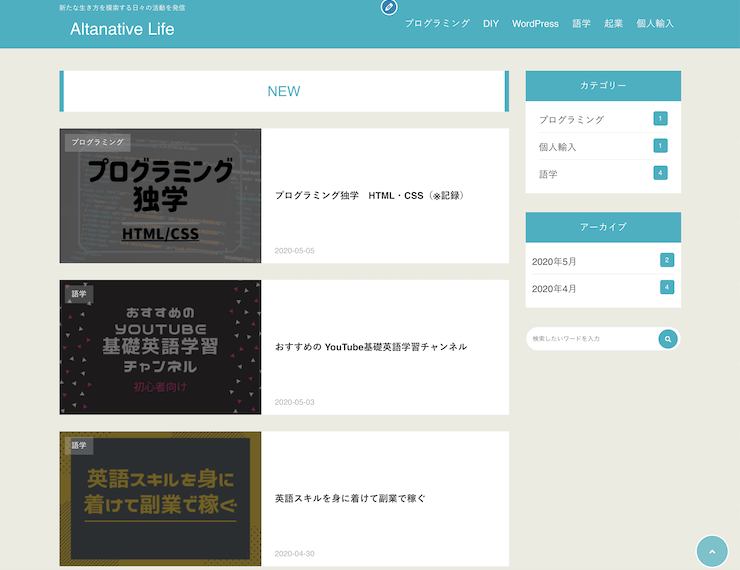Select プログラミング in the category sidebar
Image resolution: width=740 pixels, height=570 pixels.
pos(571,119)
